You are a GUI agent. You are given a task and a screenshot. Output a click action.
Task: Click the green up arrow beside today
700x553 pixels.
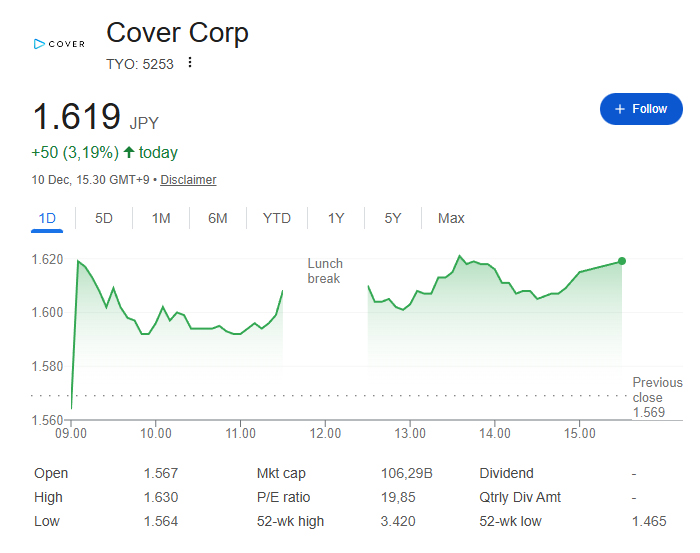(129, 152)
